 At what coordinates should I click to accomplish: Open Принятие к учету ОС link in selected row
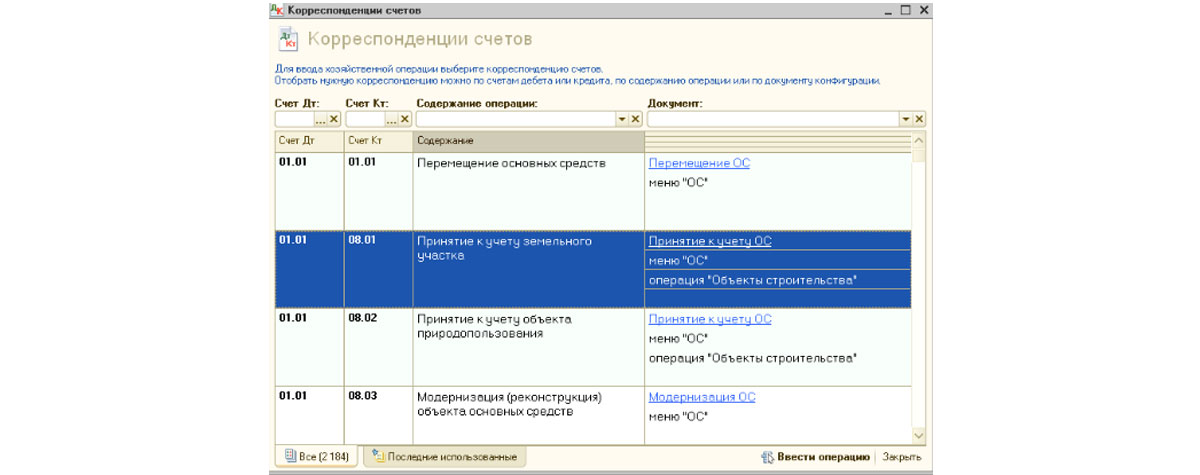(710, 241)
